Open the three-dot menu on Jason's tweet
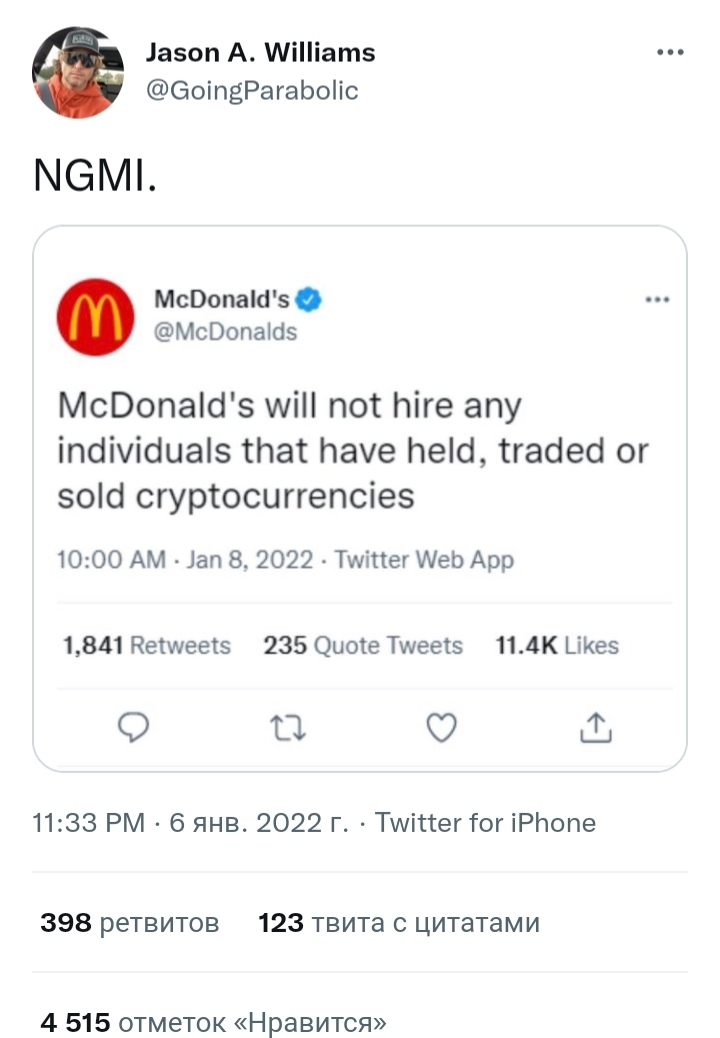 (x=669, y=53)
